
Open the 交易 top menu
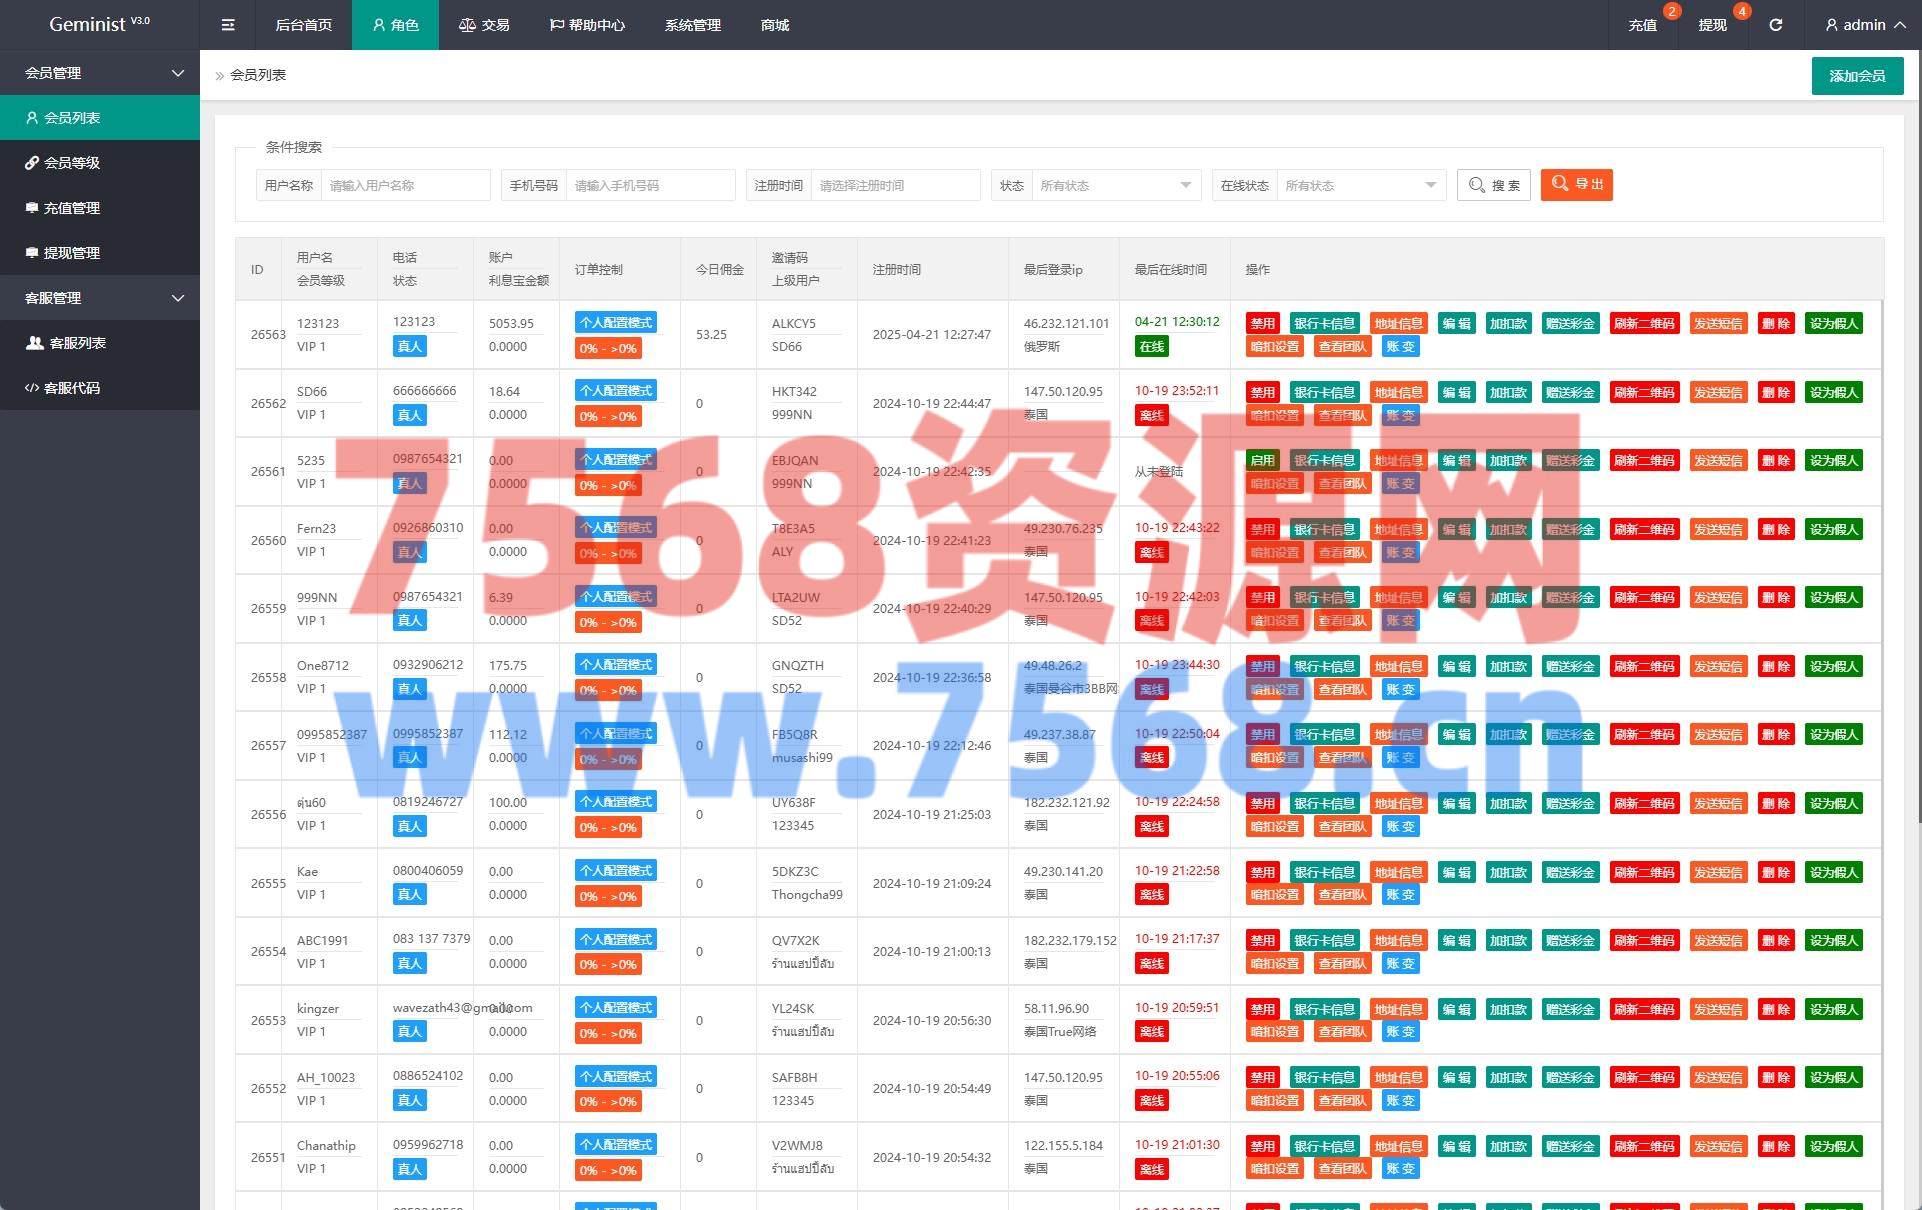(484, 25)
